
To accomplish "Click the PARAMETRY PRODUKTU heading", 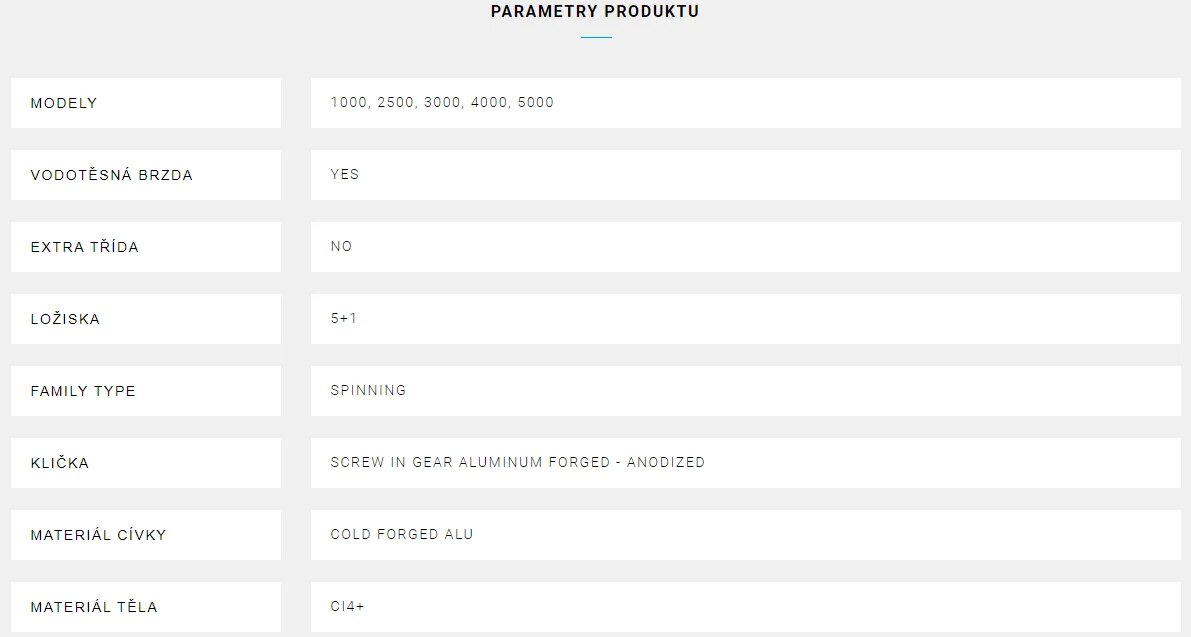I will click(x=595, y=11).
